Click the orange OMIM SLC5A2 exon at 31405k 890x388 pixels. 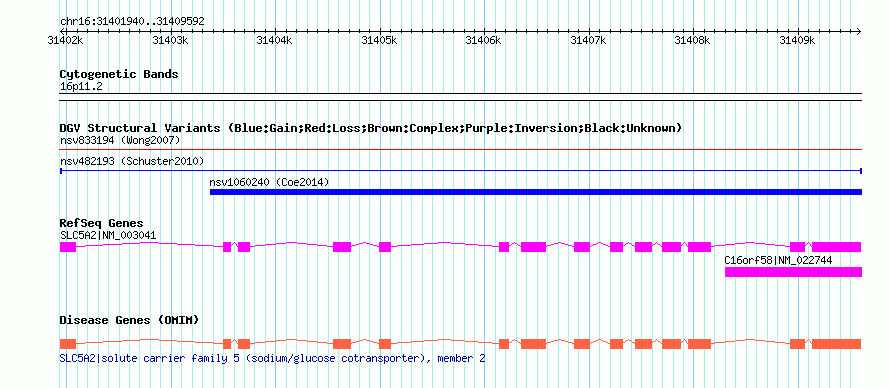385,344
